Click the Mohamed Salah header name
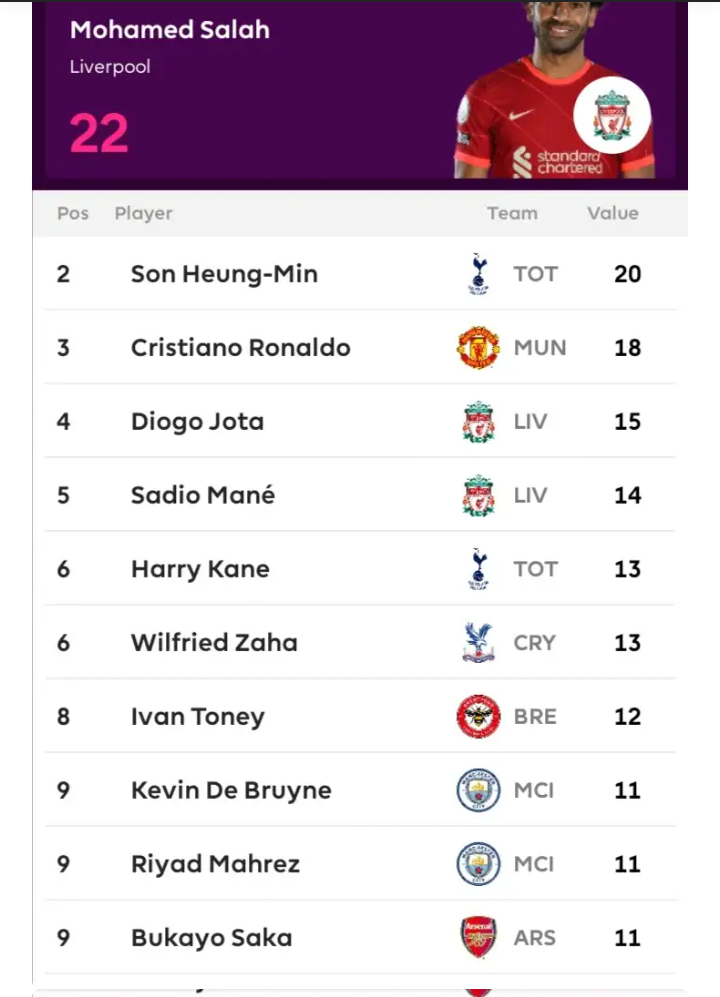Viewport: 720px width, 997px height. [x=170, y=30]
